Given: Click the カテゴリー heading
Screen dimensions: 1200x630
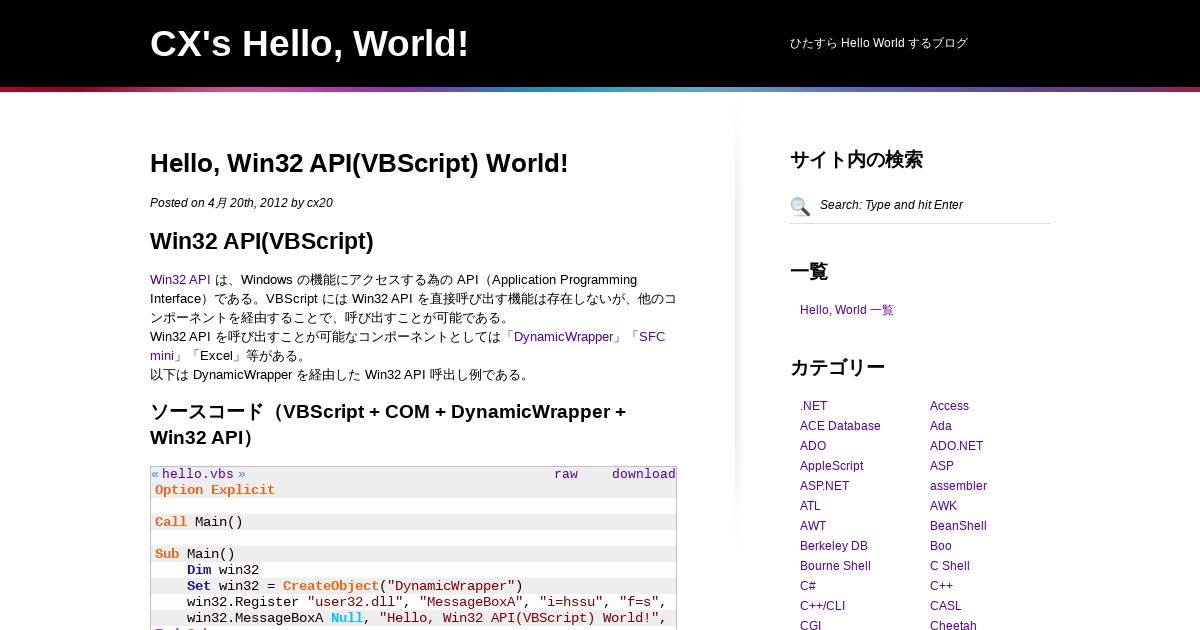Looking at the screenshot, I should click(x=837, y=367).
